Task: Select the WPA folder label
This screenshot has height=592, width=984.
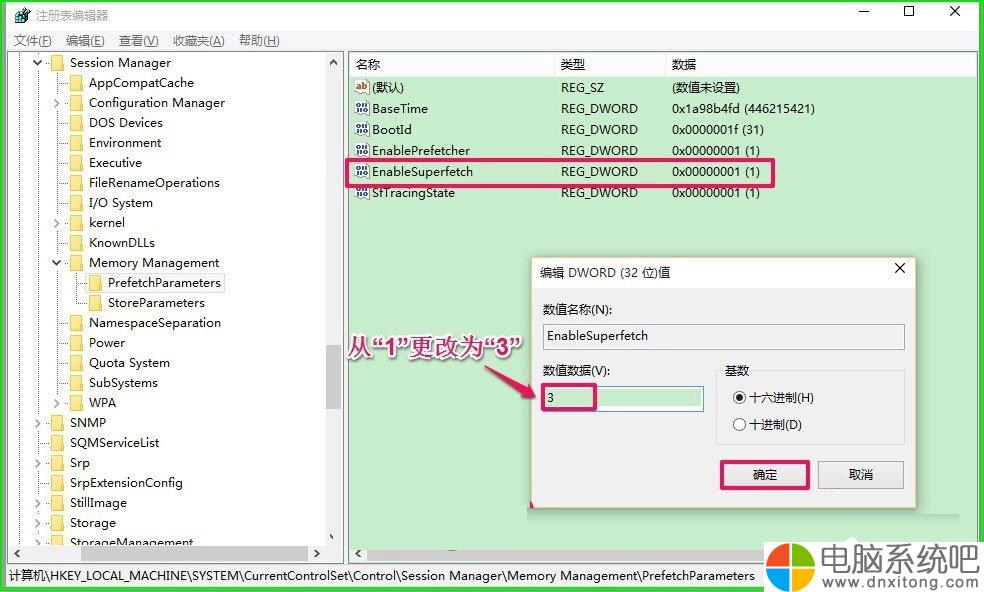Action: pos(102,403)
